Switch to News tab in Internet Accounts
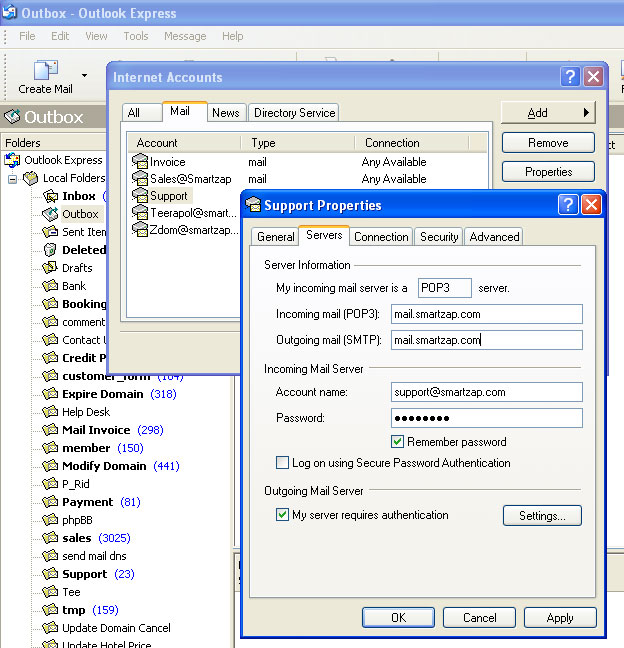624x648 pixels. [x=226, y=112]
